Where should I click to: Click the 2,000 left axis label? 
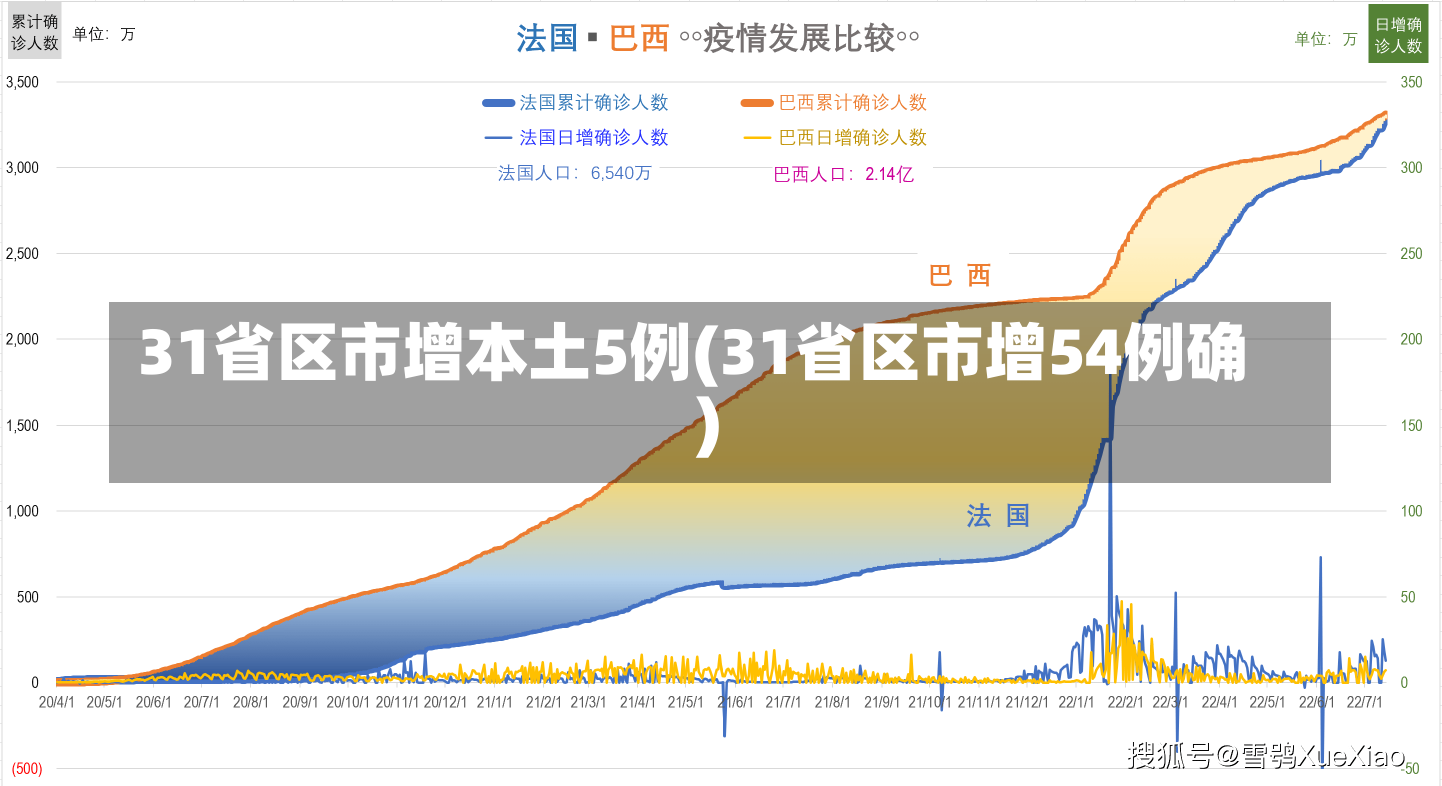23,339
